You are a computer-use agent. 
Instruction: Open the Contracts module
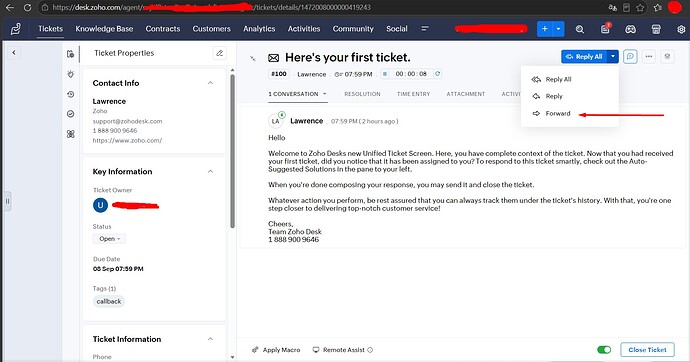163,29
